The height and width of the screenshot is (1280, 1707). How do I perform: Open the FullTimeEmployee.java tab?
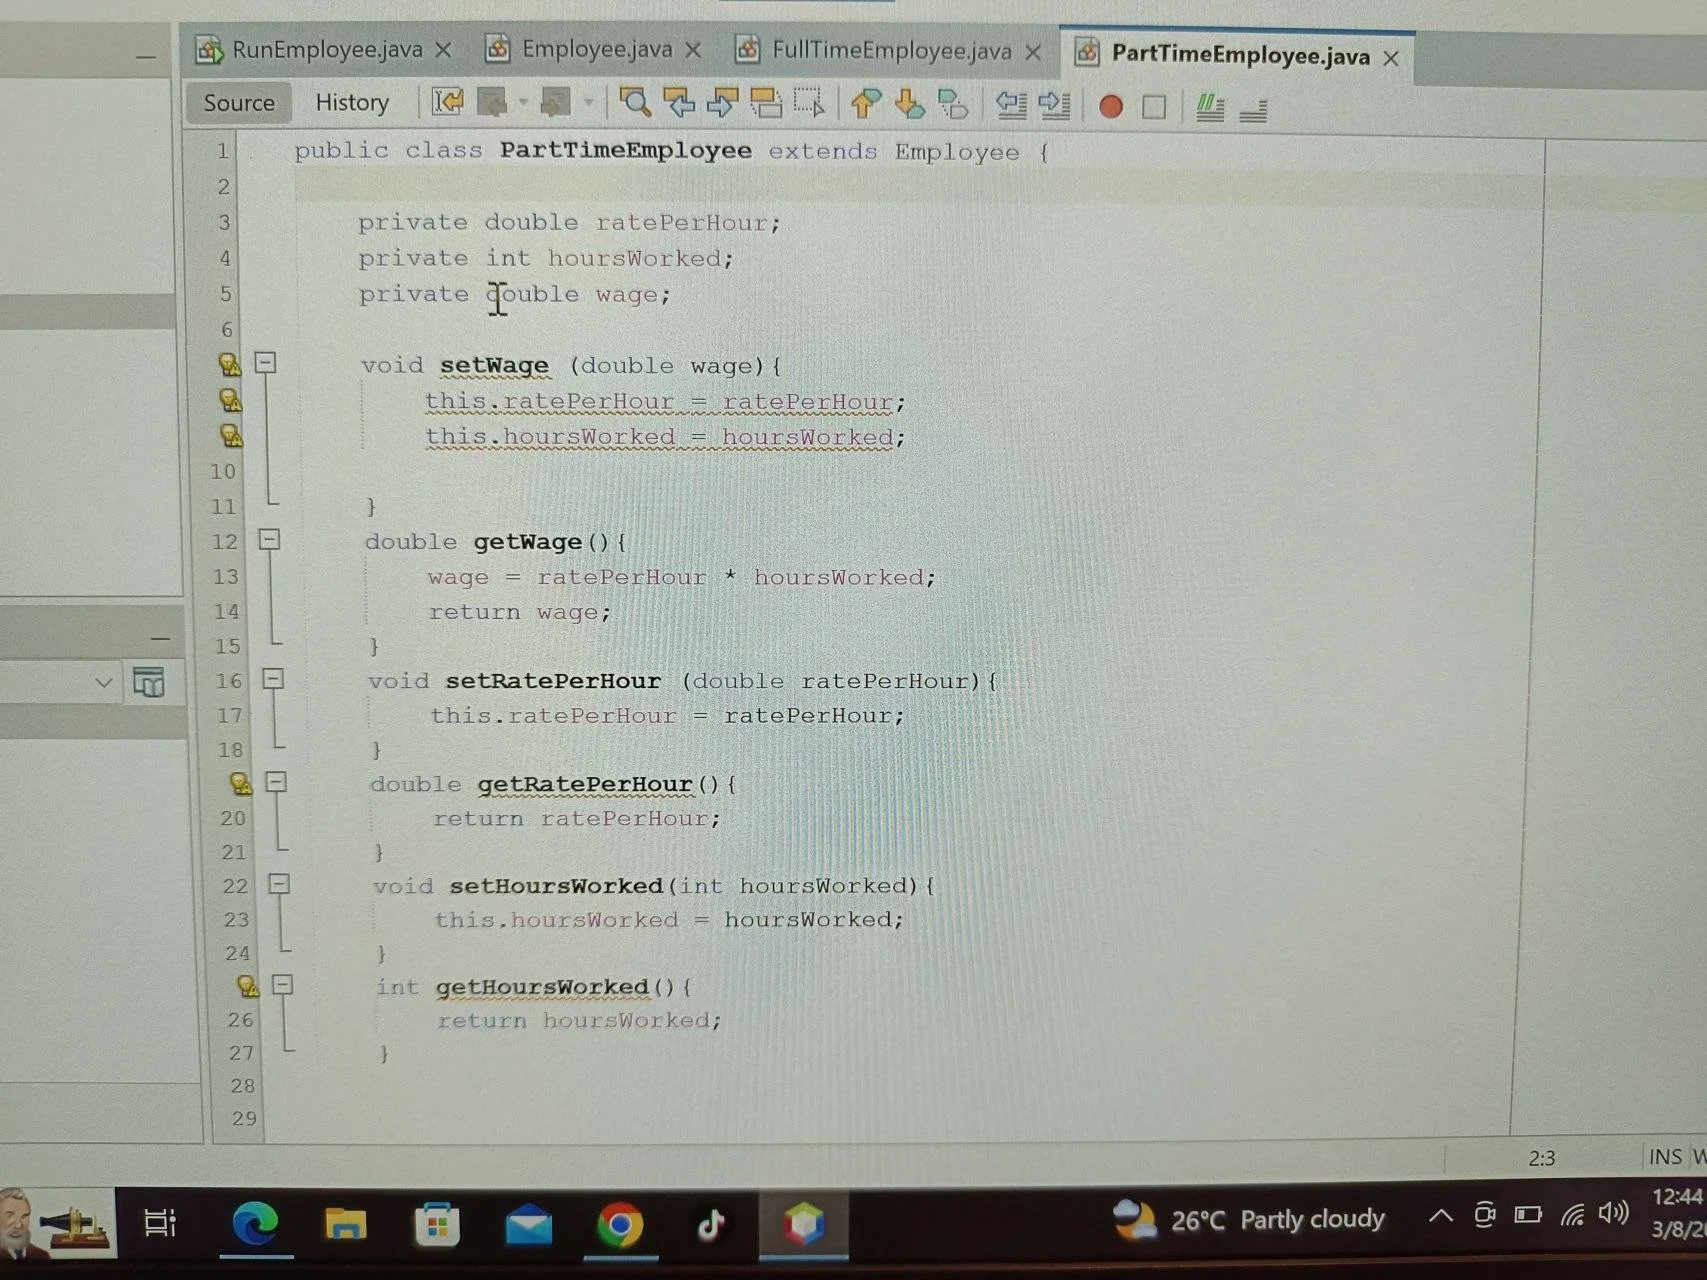tap(891, 50)
